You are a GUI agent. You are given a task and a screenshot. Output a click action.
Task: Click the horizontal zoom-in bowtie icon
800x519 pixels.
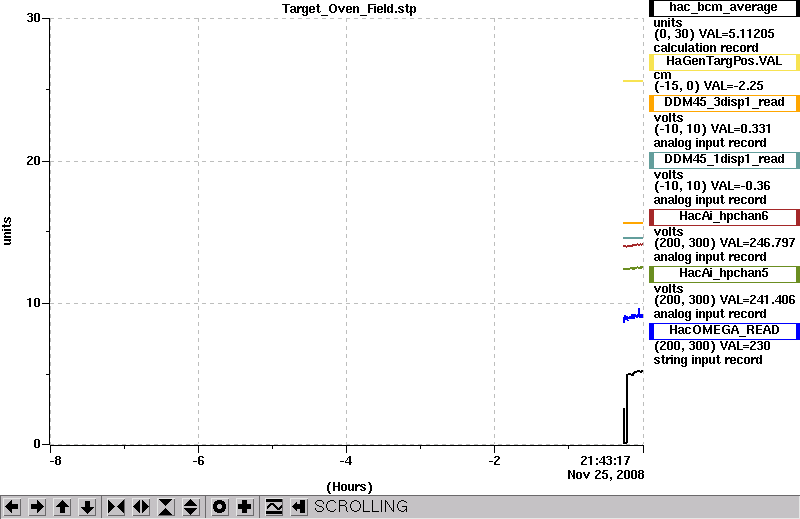click(116, 507)
